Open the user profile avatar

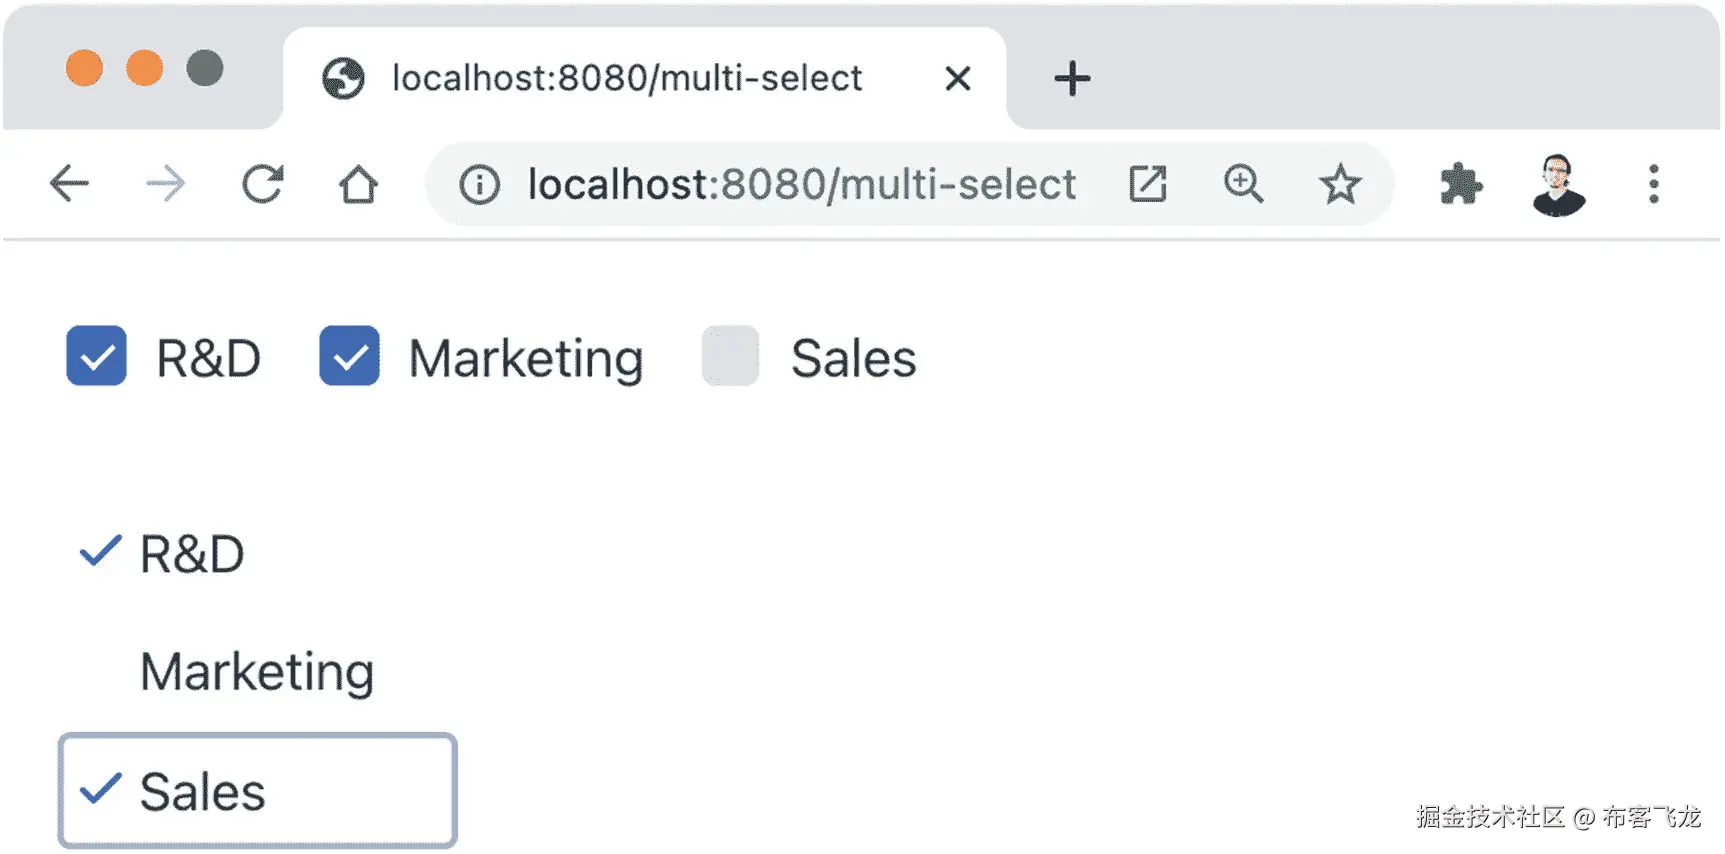1558,185
